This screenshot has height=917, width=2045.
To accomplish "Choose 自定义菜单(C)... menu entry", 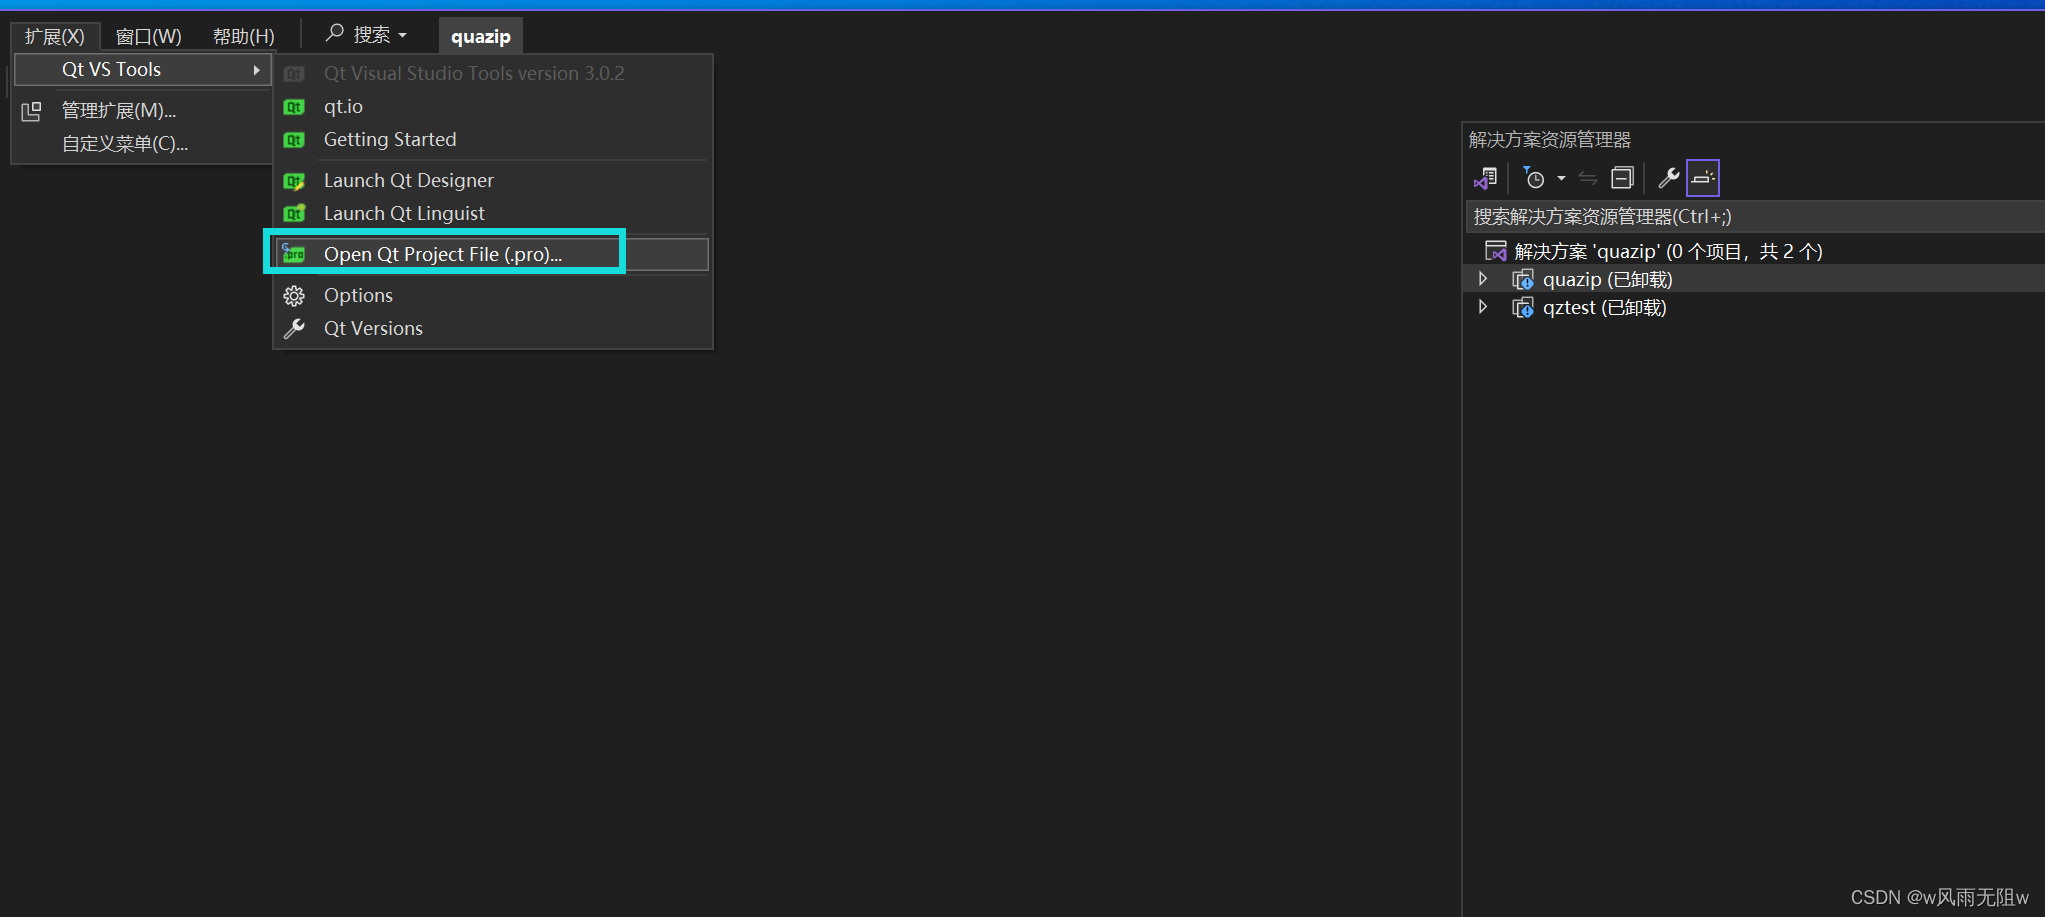I will click(x=125, y=144).
